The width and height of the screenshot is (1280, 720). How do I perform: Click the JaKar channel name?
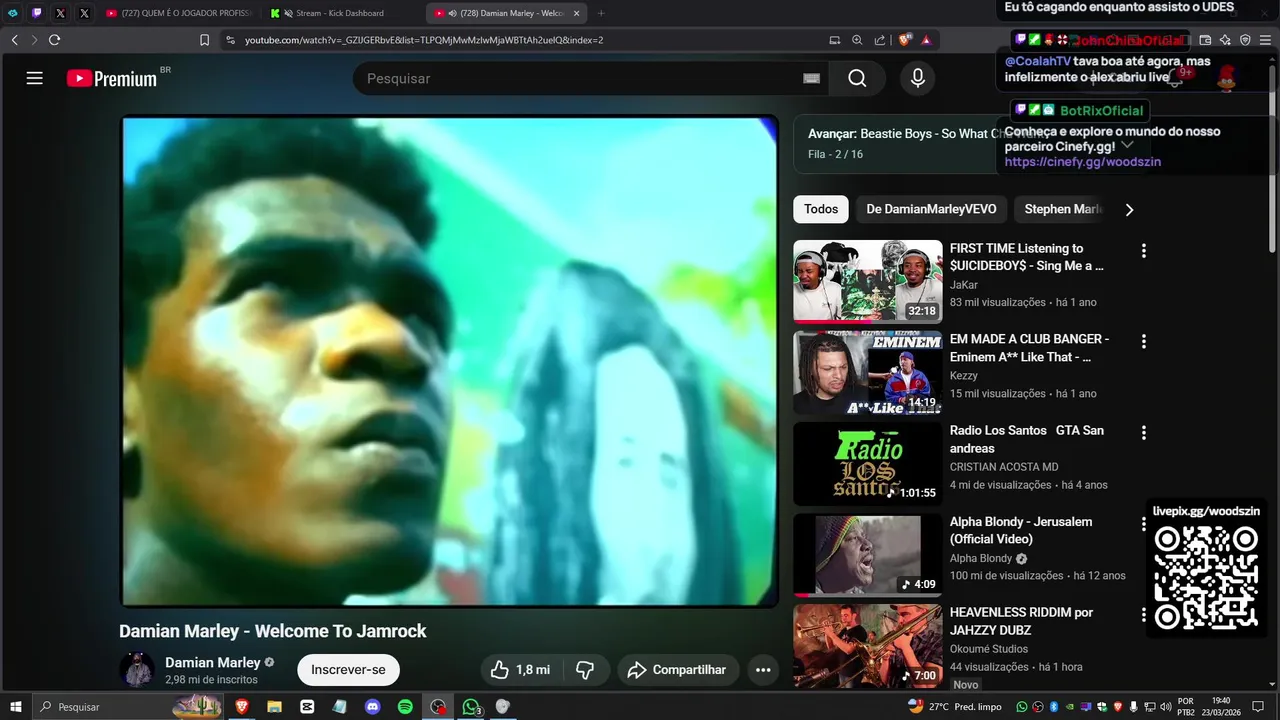(x=964, y=285)
